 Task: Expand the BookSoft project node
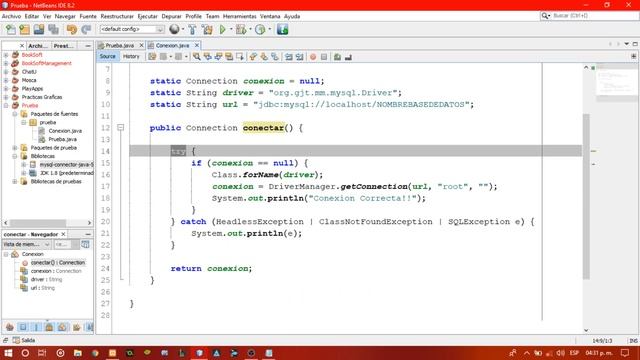coord(6,55)
